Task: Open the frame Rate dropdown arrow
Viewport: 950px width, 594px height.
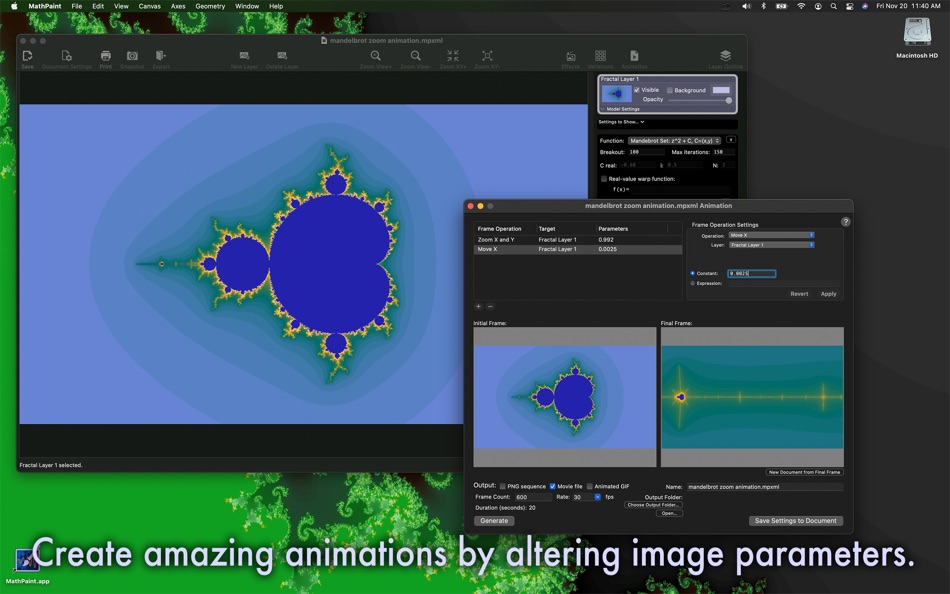Action: point(597,497)
